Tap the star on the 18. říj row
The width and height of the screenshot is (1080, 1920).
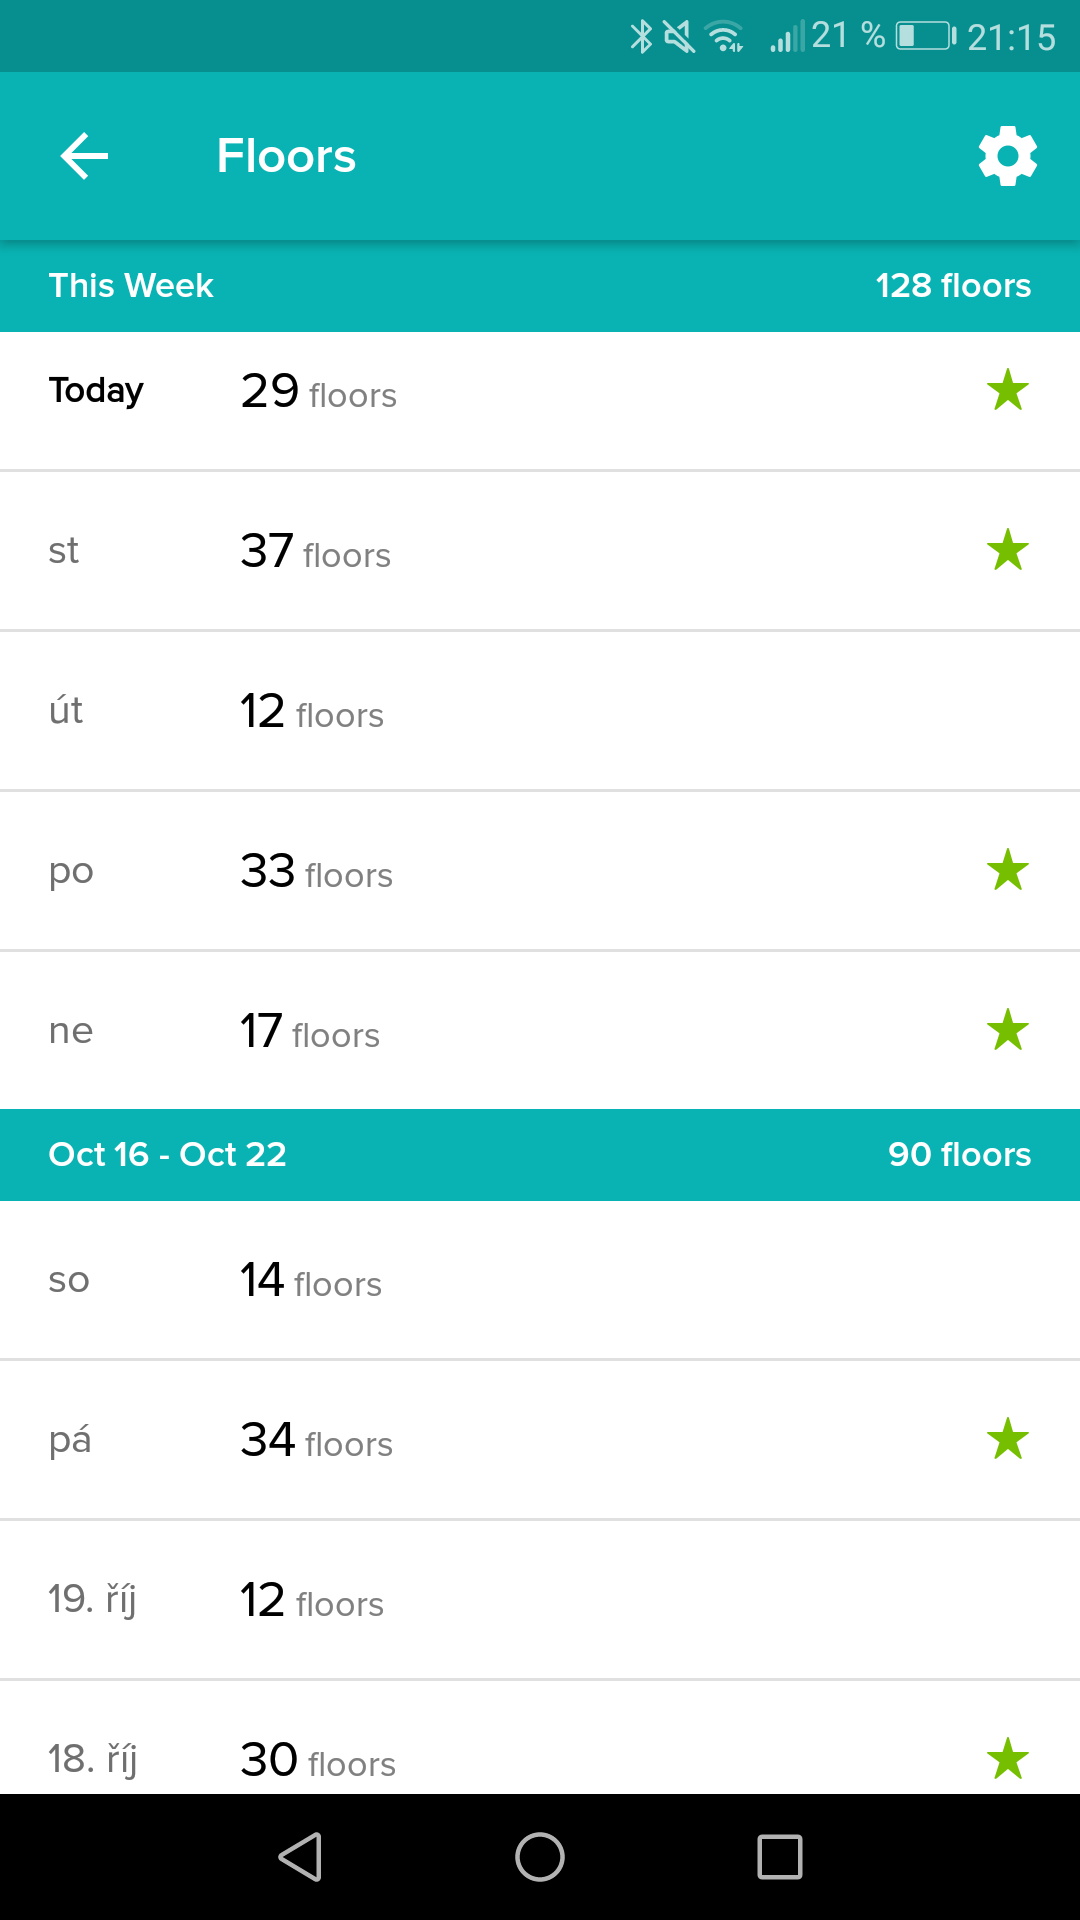(1008, 1759)
